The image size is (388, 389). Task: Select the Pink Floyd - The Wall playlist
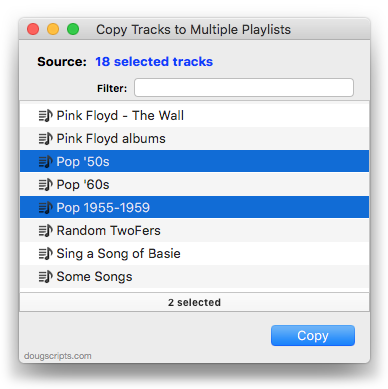click(194, 116)
